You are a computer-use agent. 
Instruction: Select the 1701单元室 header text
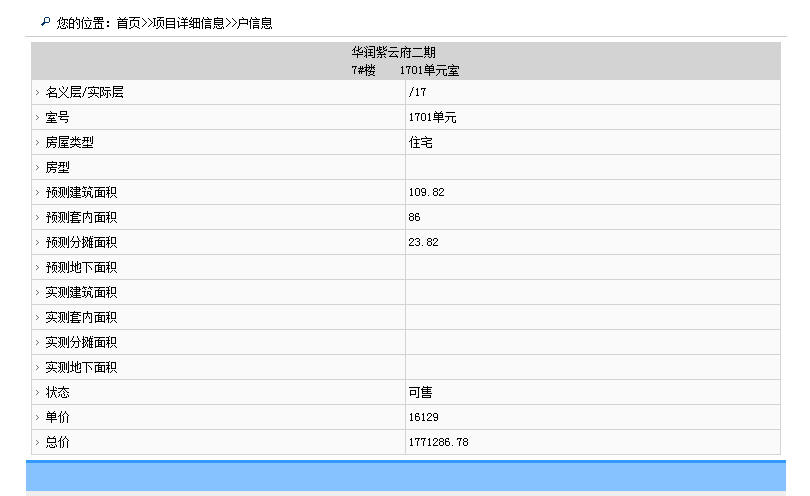tap(429, 70)
